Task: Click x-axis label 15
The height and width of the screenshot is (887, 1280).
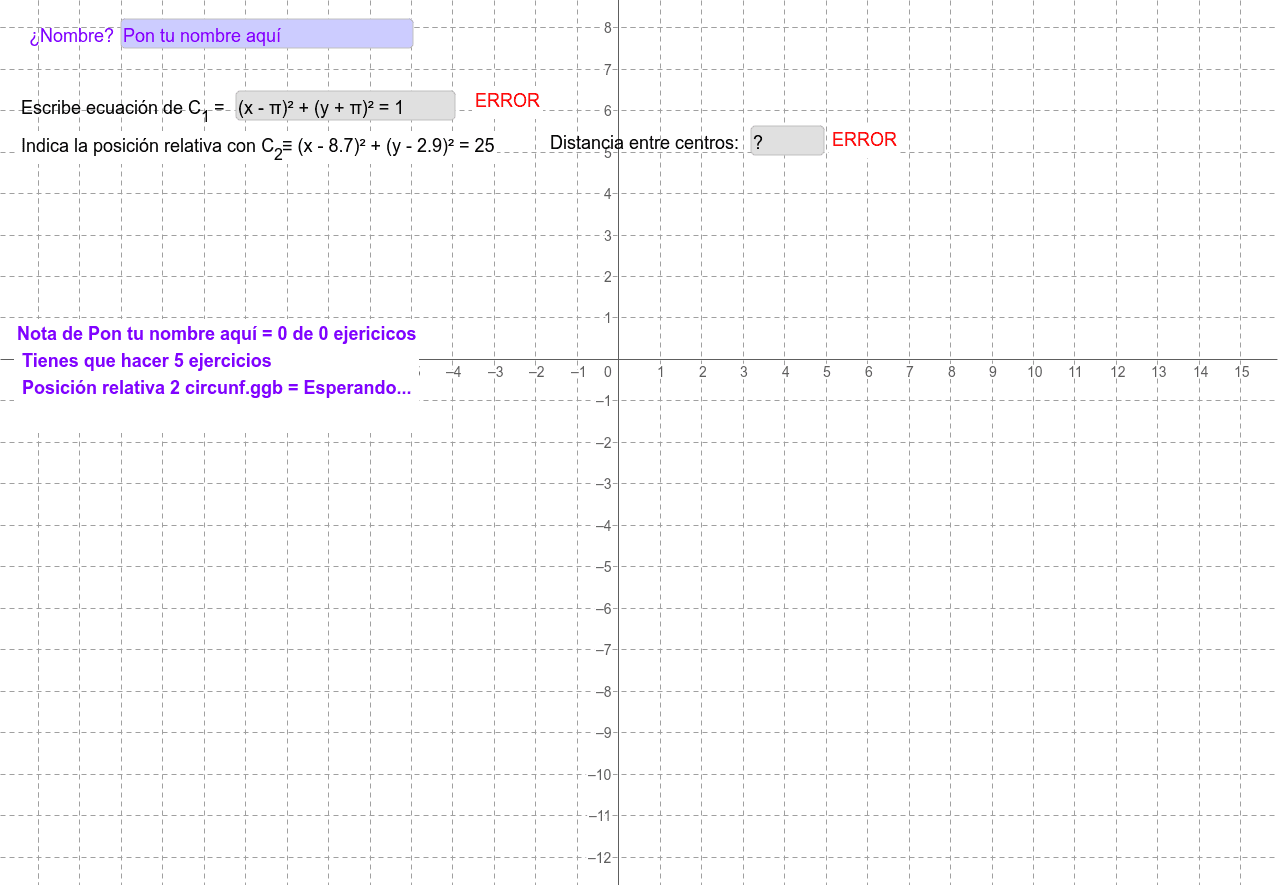Action: pos(1242,372)
